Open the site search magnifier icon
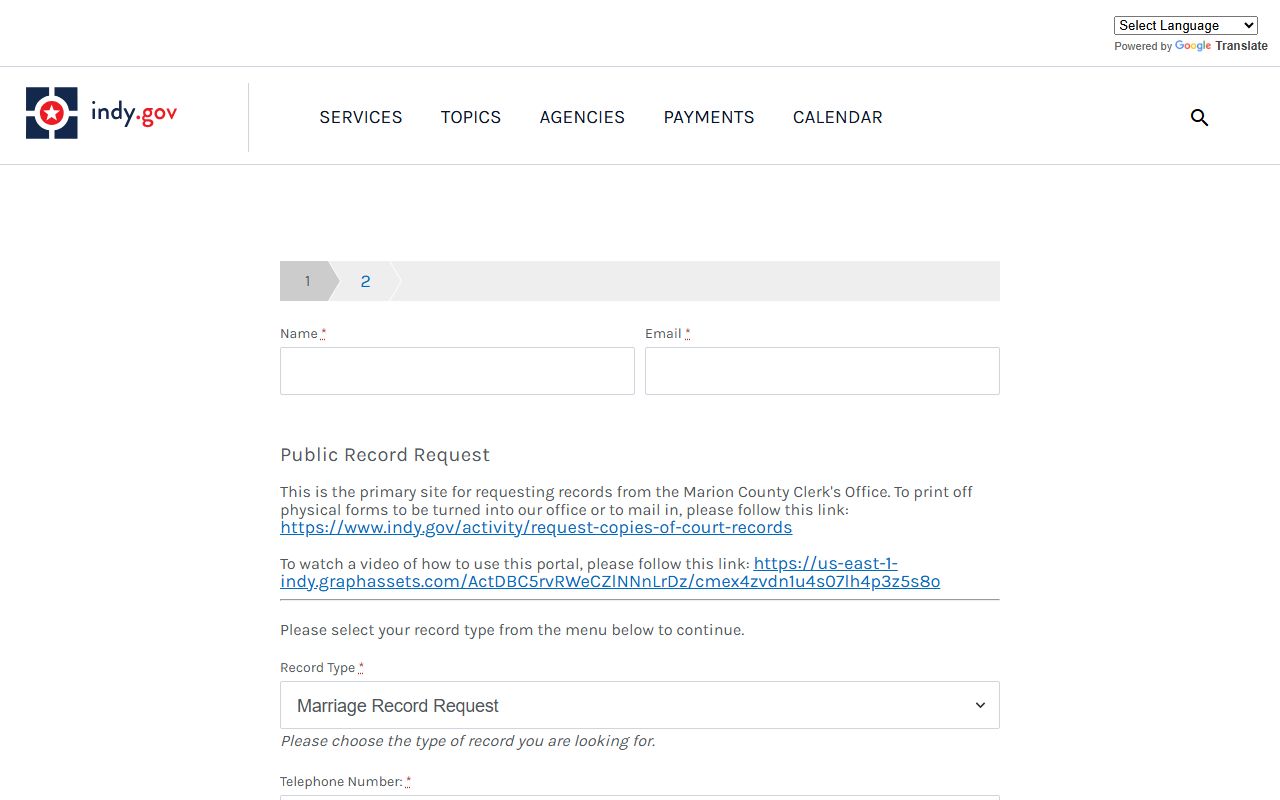This screenshot has width=1280, height=800. [x=1199, y=118]
